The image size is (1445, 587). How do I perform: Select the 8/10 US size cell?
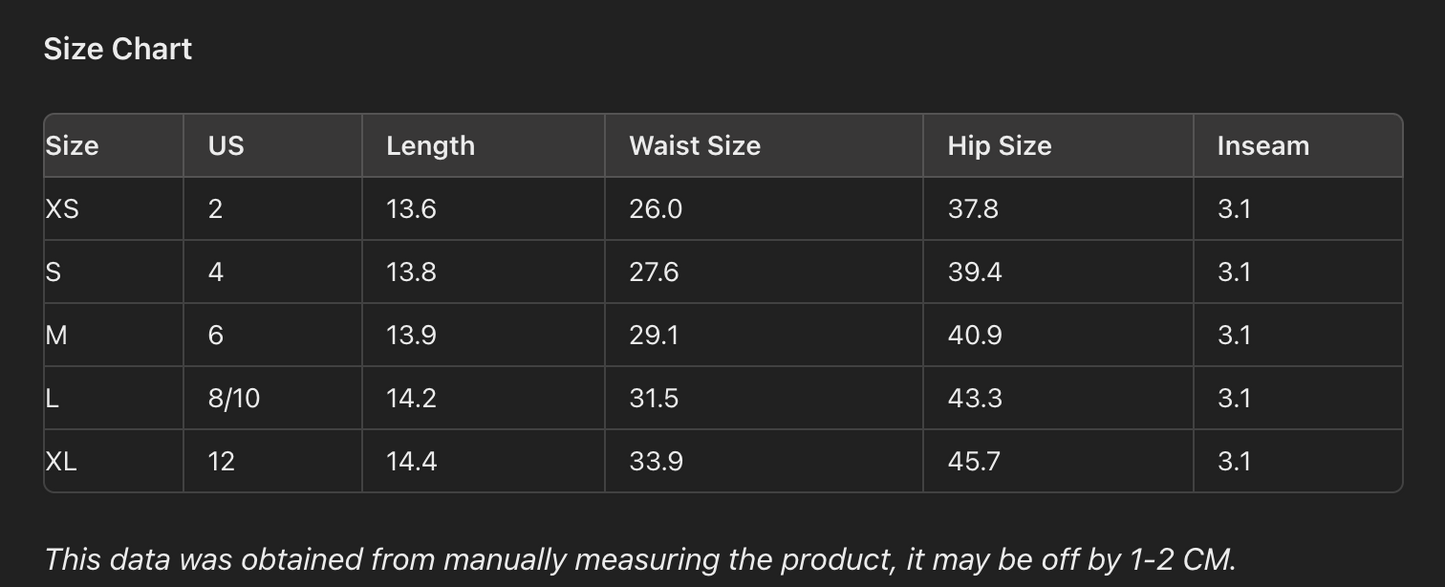[234, 398]
